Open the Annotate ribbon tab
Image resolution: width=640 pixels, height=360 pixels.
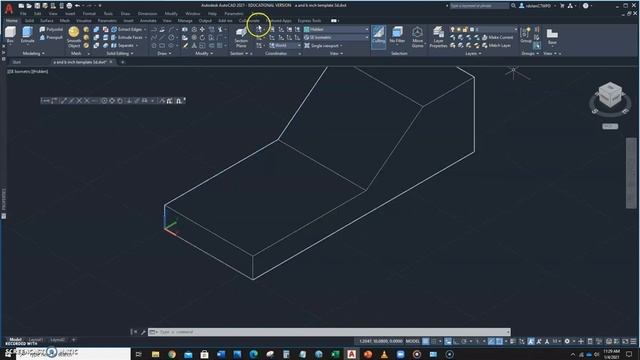[x=148, y=20]
